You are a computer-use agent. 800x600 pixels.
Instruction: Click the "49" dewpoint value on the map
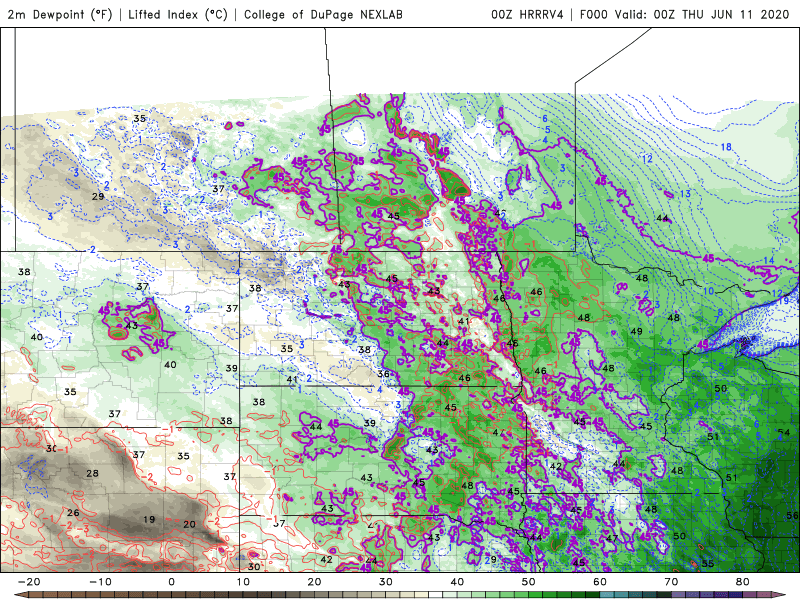point(636,331)
